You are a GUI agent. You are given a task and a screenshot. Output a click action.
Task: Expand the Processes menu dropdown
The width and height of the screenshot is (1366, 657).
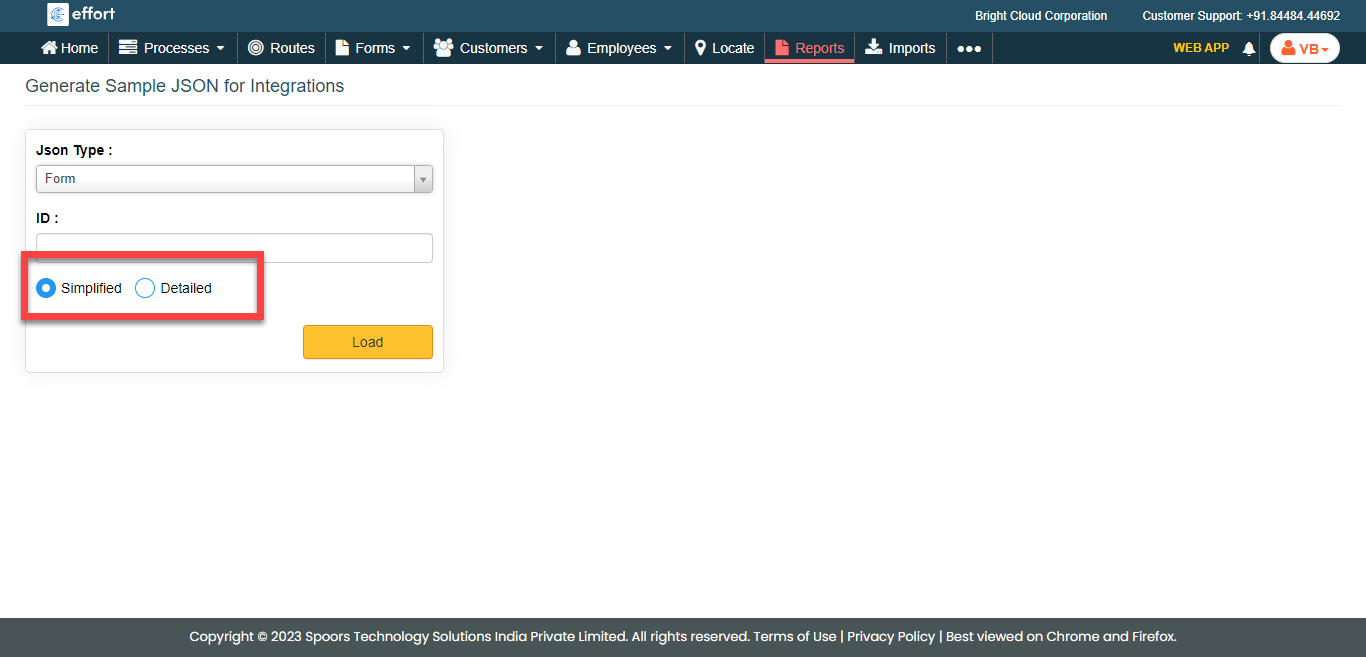point(173,48)
